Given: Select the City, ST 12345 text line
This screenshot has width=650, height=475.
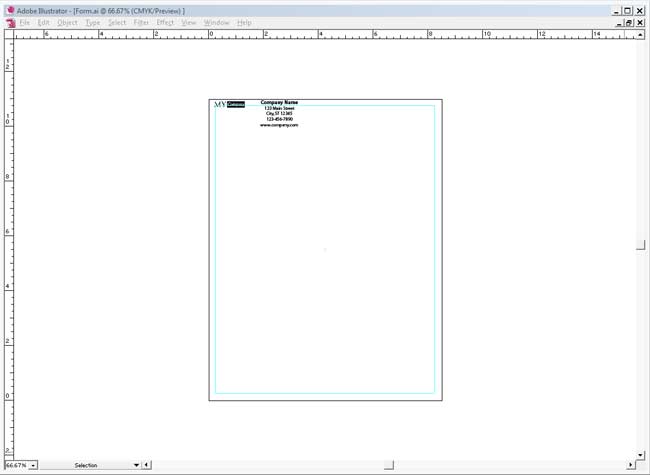Looking at the screenshot, I should point(279,114).
